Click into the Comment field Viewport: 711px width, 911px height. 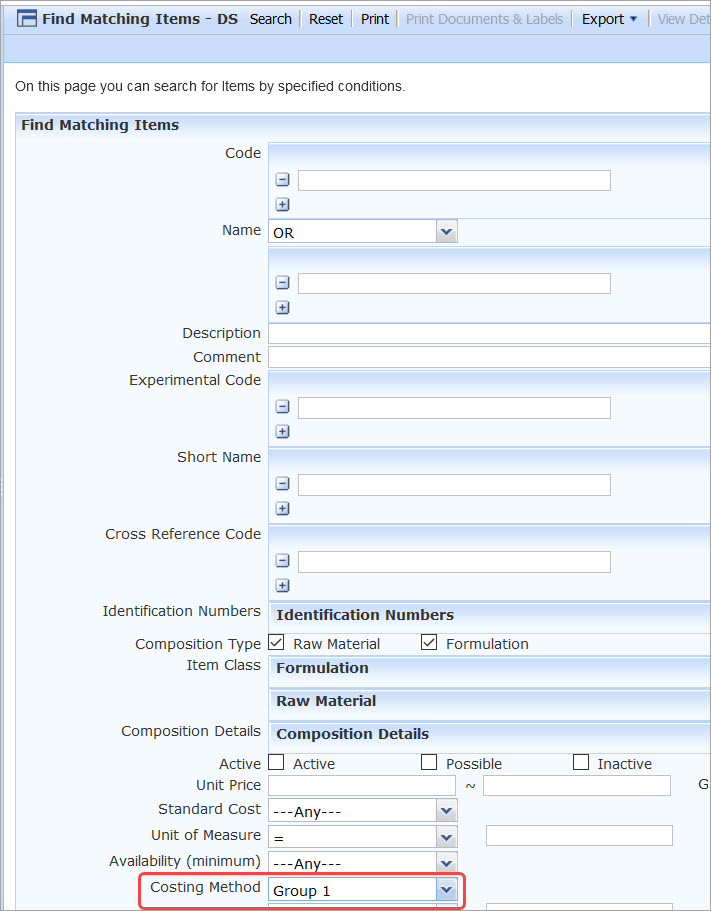tap(490, 357)
